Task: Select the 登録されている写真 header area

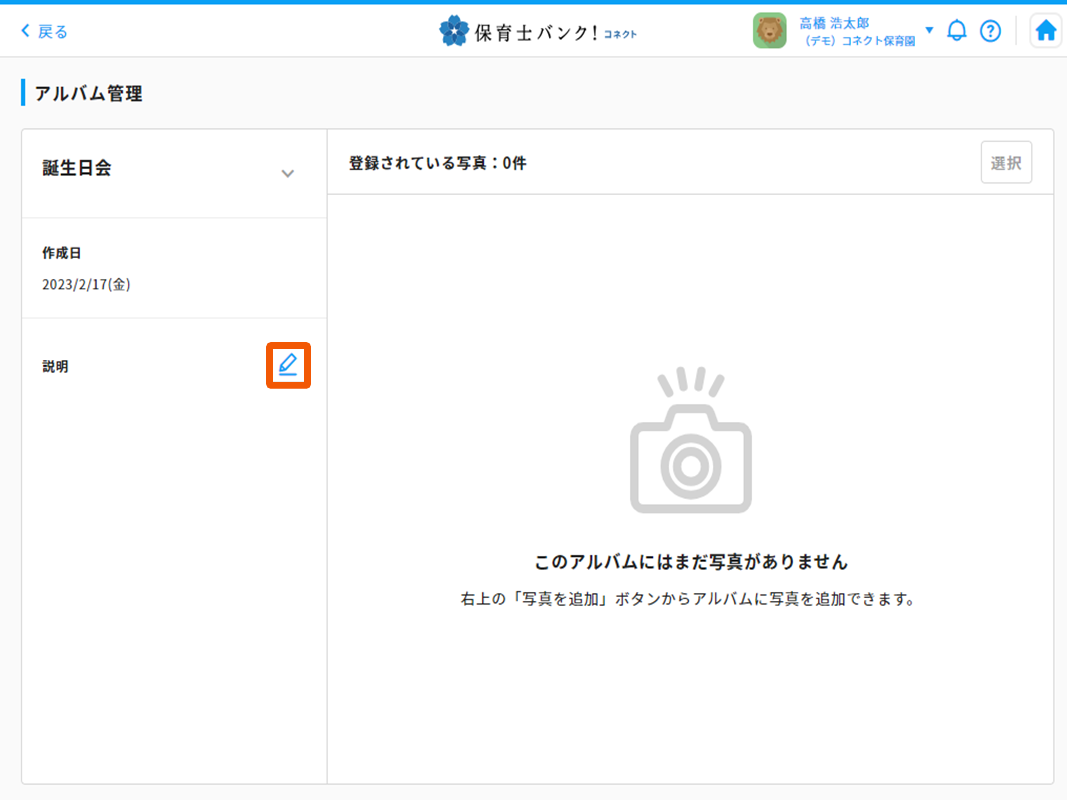Action: (x=438, y=161)
